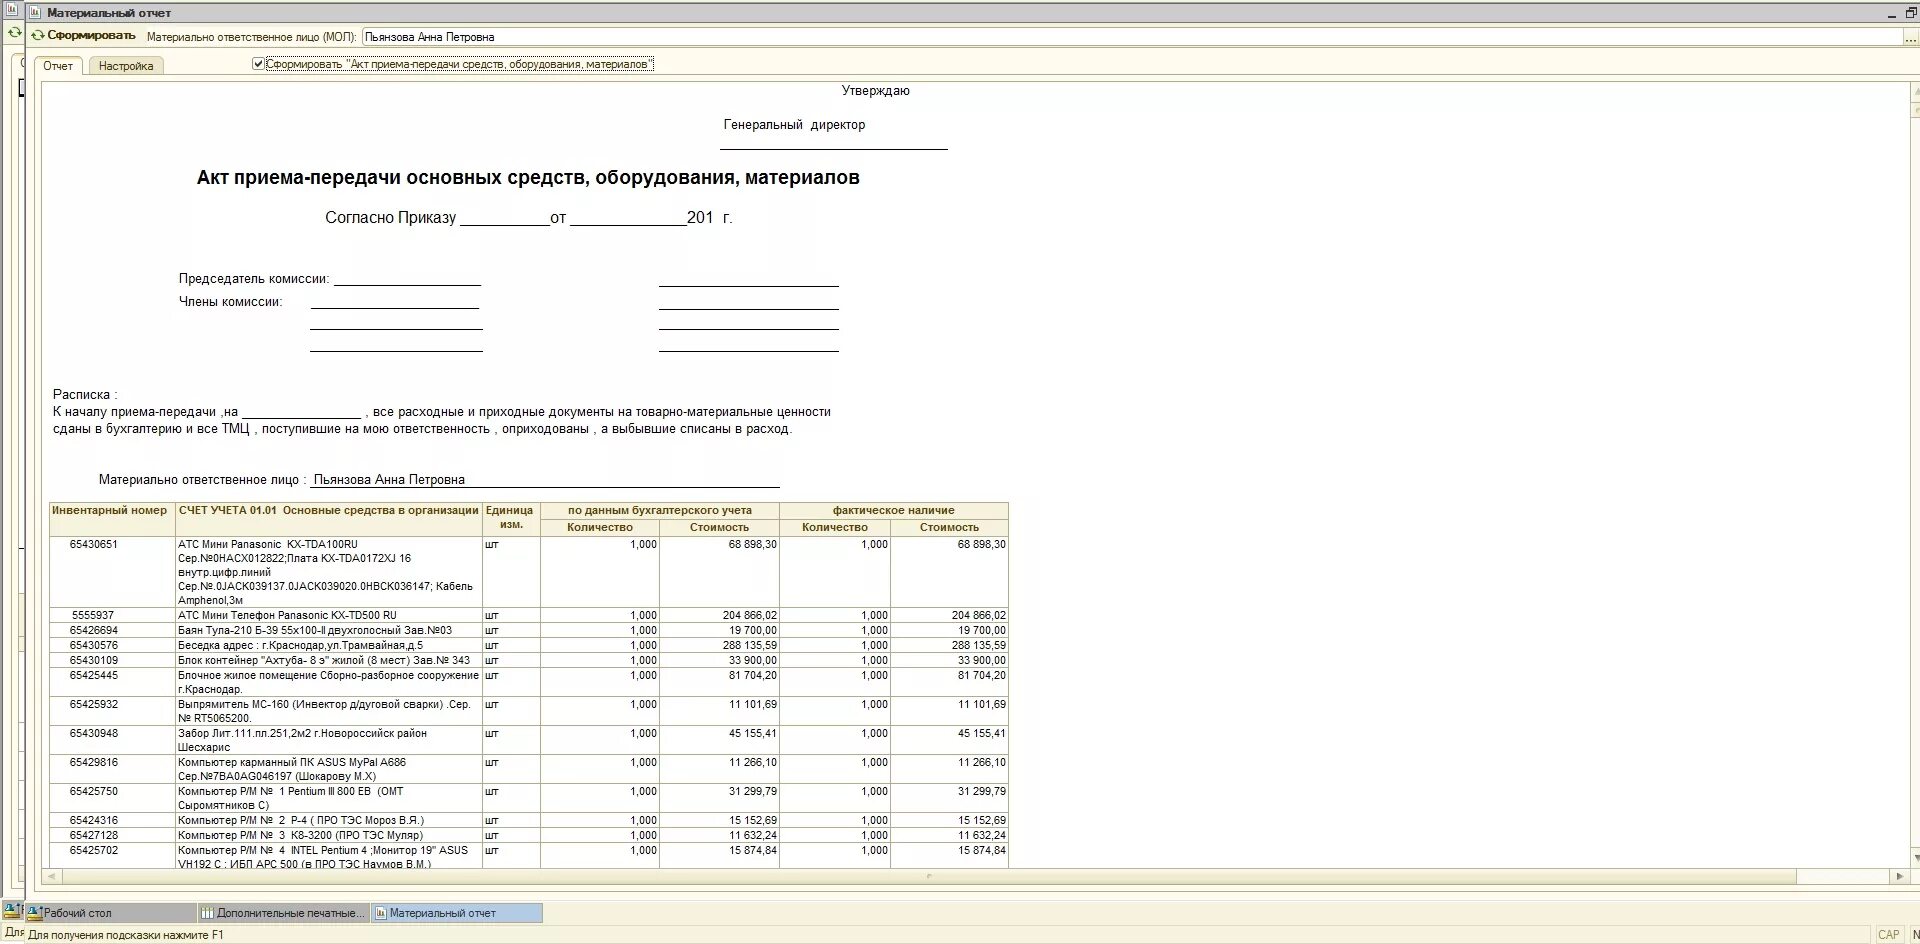Click the 'Согласно Приказу' line

[x=529, y=218]
